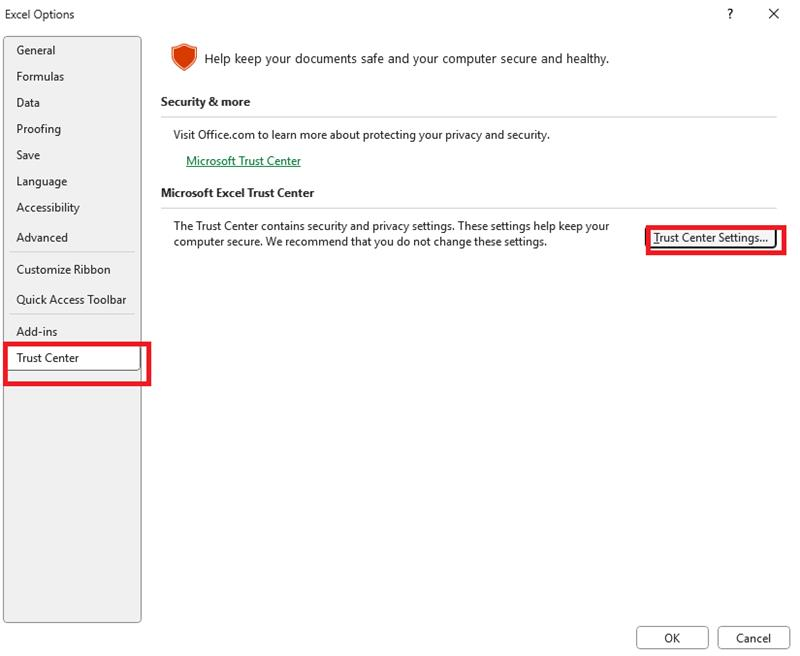This screenshot has width=800, height=656.
Task: Open Proofing settings
Action: point(72,129)
